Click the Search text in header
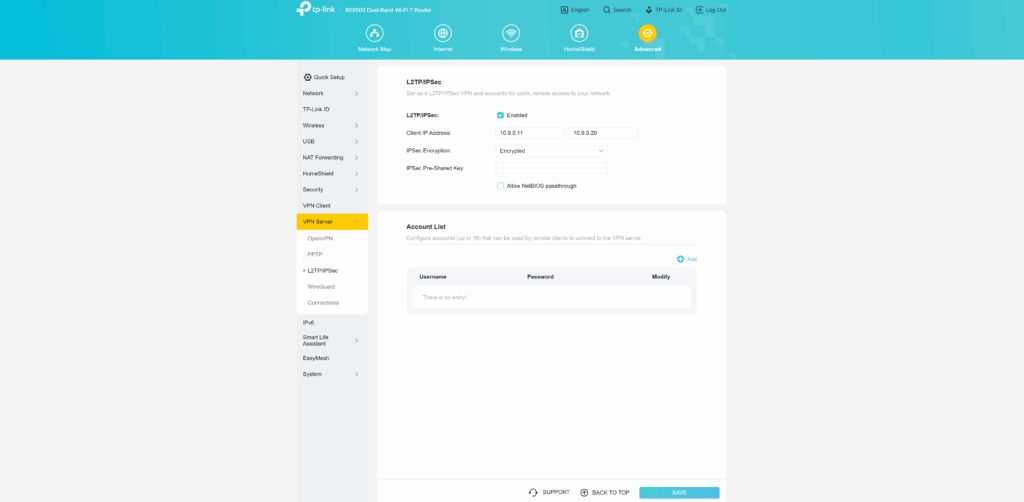The image size is (1024, 502). tap(622, 10)
